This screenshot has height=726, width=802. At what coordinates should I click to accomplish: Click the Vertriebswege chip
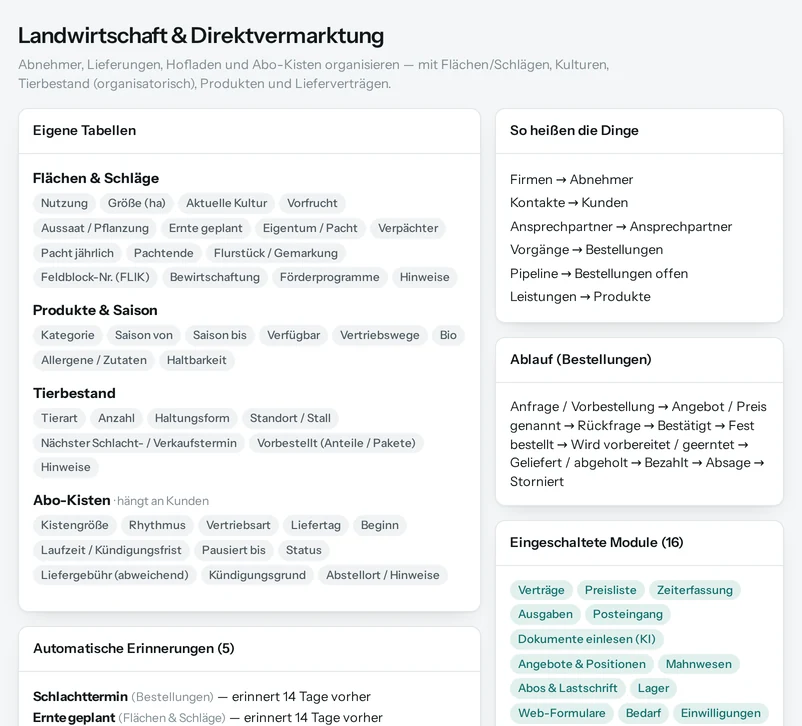pyautogui.click(x=380, y=335)
